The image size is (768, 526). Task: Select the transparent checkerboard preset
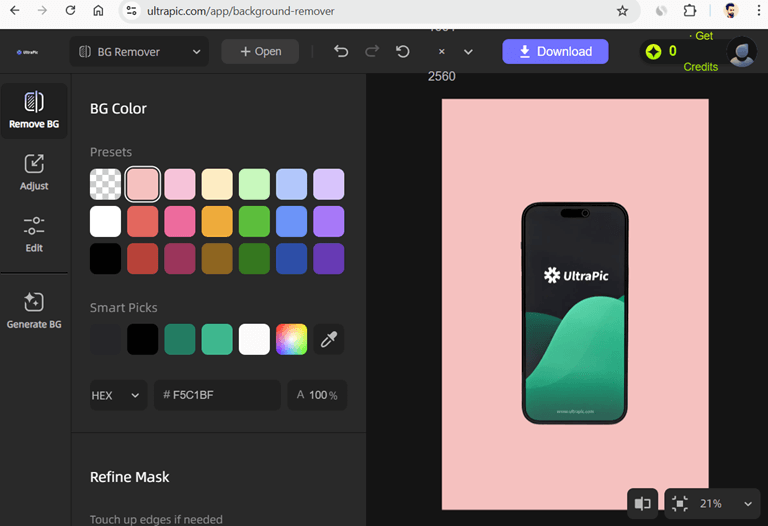pos(105,184)
